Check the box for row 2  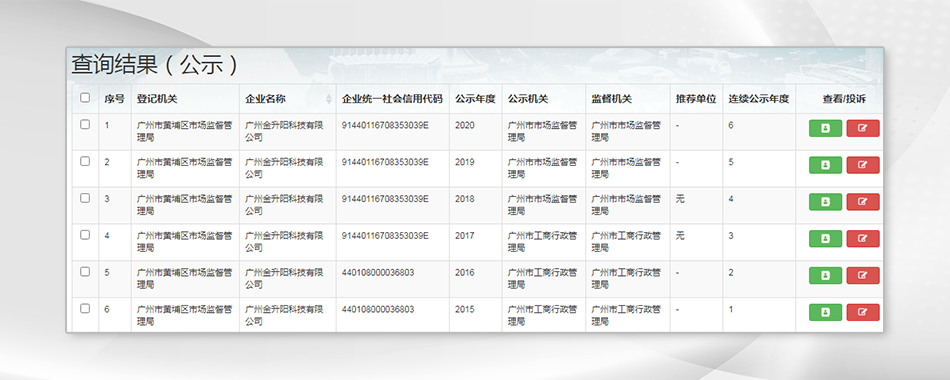pyautogui.click(x=85, y=161)
